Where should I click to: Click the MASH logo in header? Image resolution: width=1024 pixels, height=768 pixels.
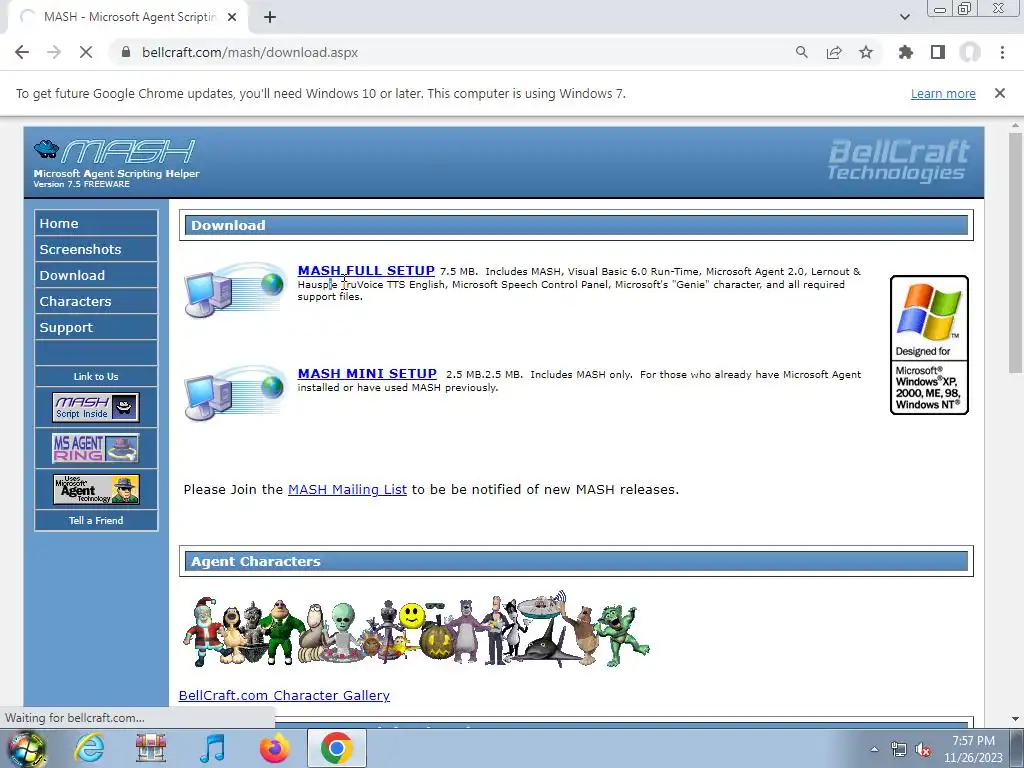[115, 163]
